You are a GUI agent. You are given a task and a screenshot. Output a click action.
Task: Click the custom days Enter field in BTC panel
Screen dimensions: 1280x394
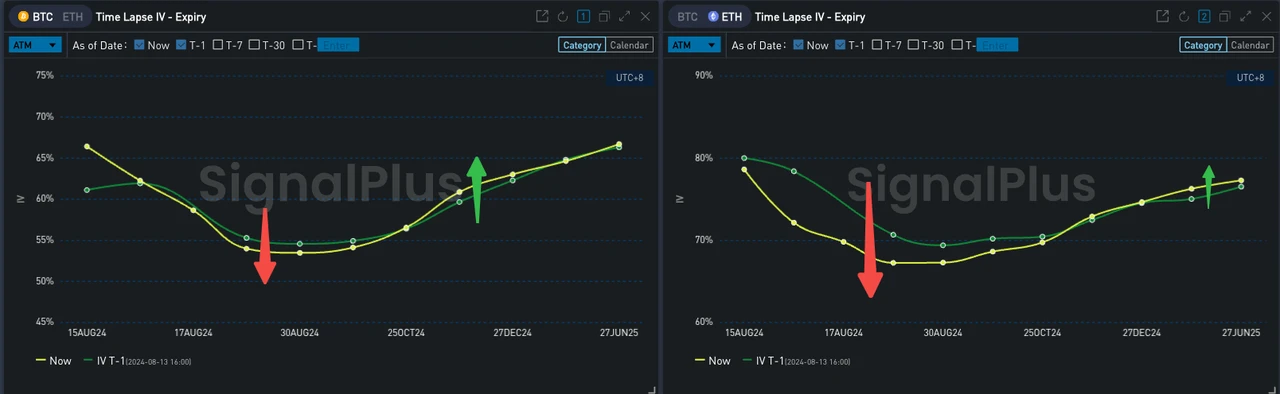click(x=338, y=45)
